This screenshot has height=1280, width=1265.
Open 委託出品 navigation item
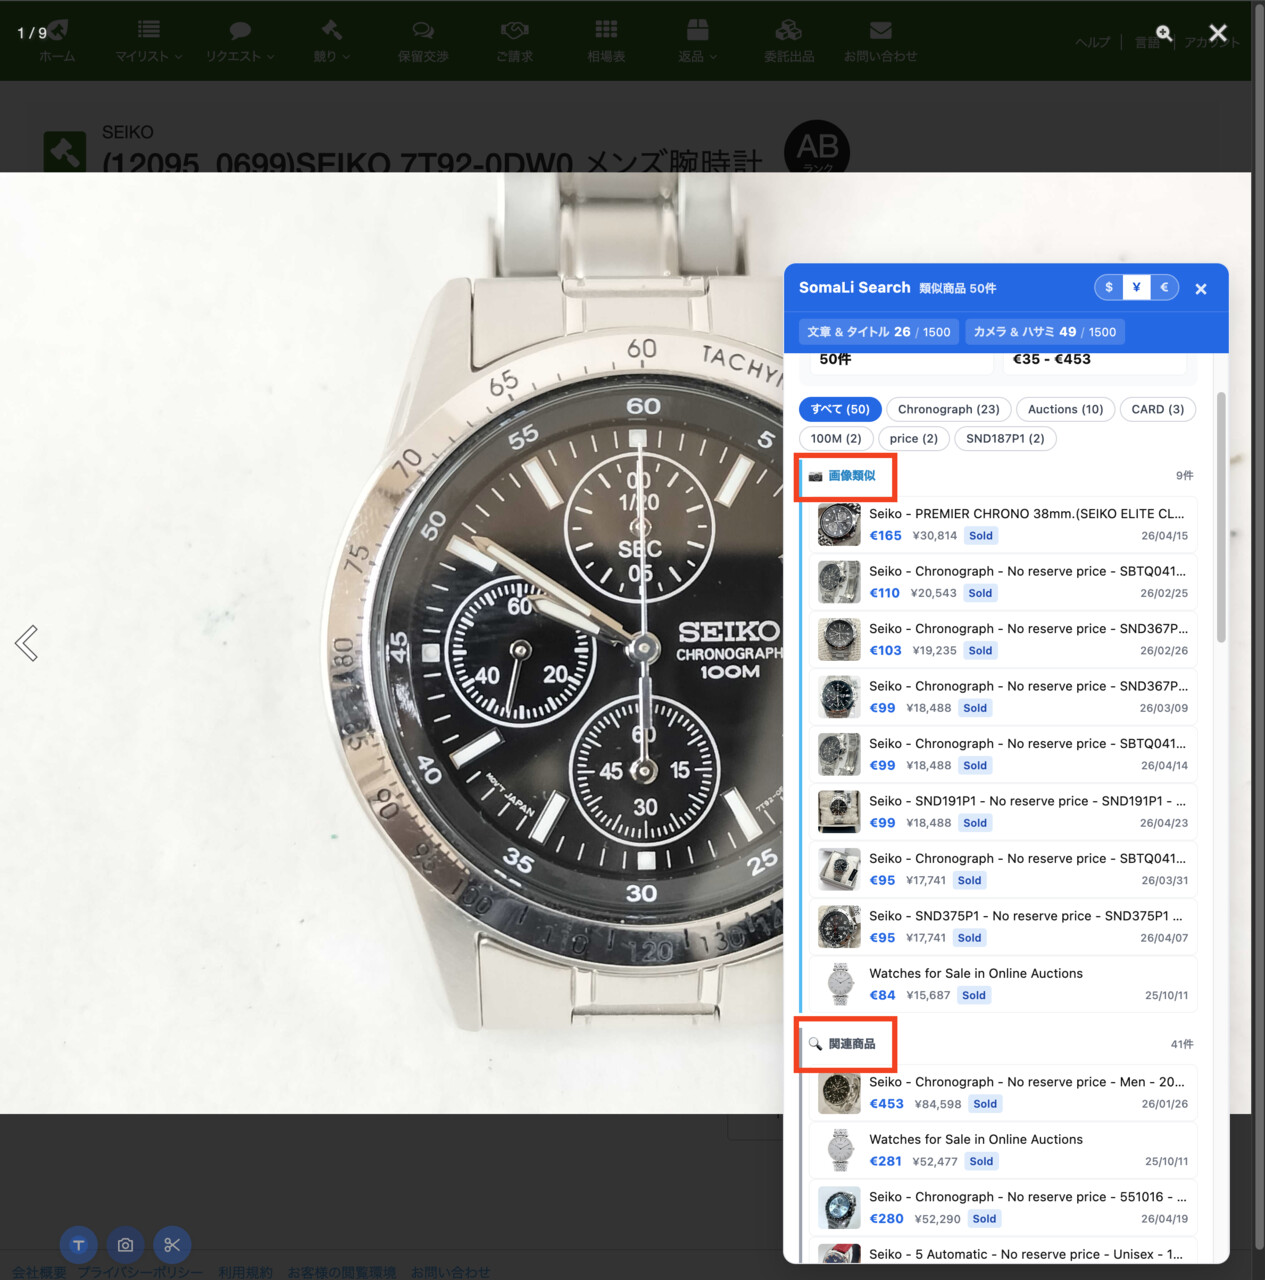pyautogui.click(x=789, y=42)
